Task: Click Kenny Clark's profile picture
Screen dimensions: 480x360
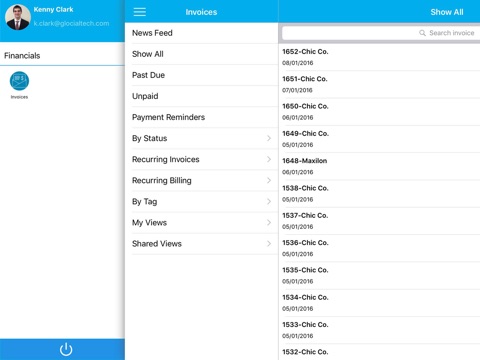Action: click(x=18, y=17)
